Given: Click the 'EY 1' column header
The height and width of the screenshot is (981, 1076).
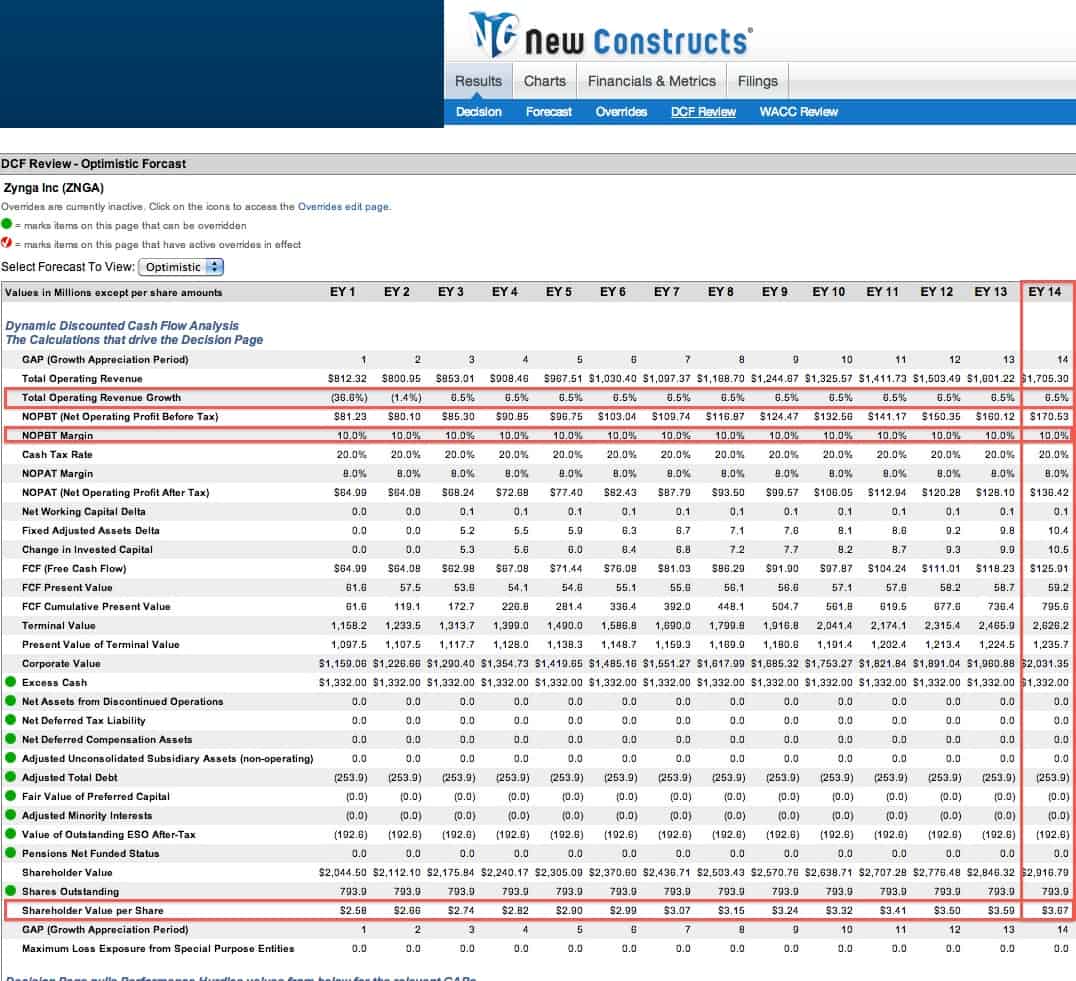Looking at the screenshot, I should point(342,292).
